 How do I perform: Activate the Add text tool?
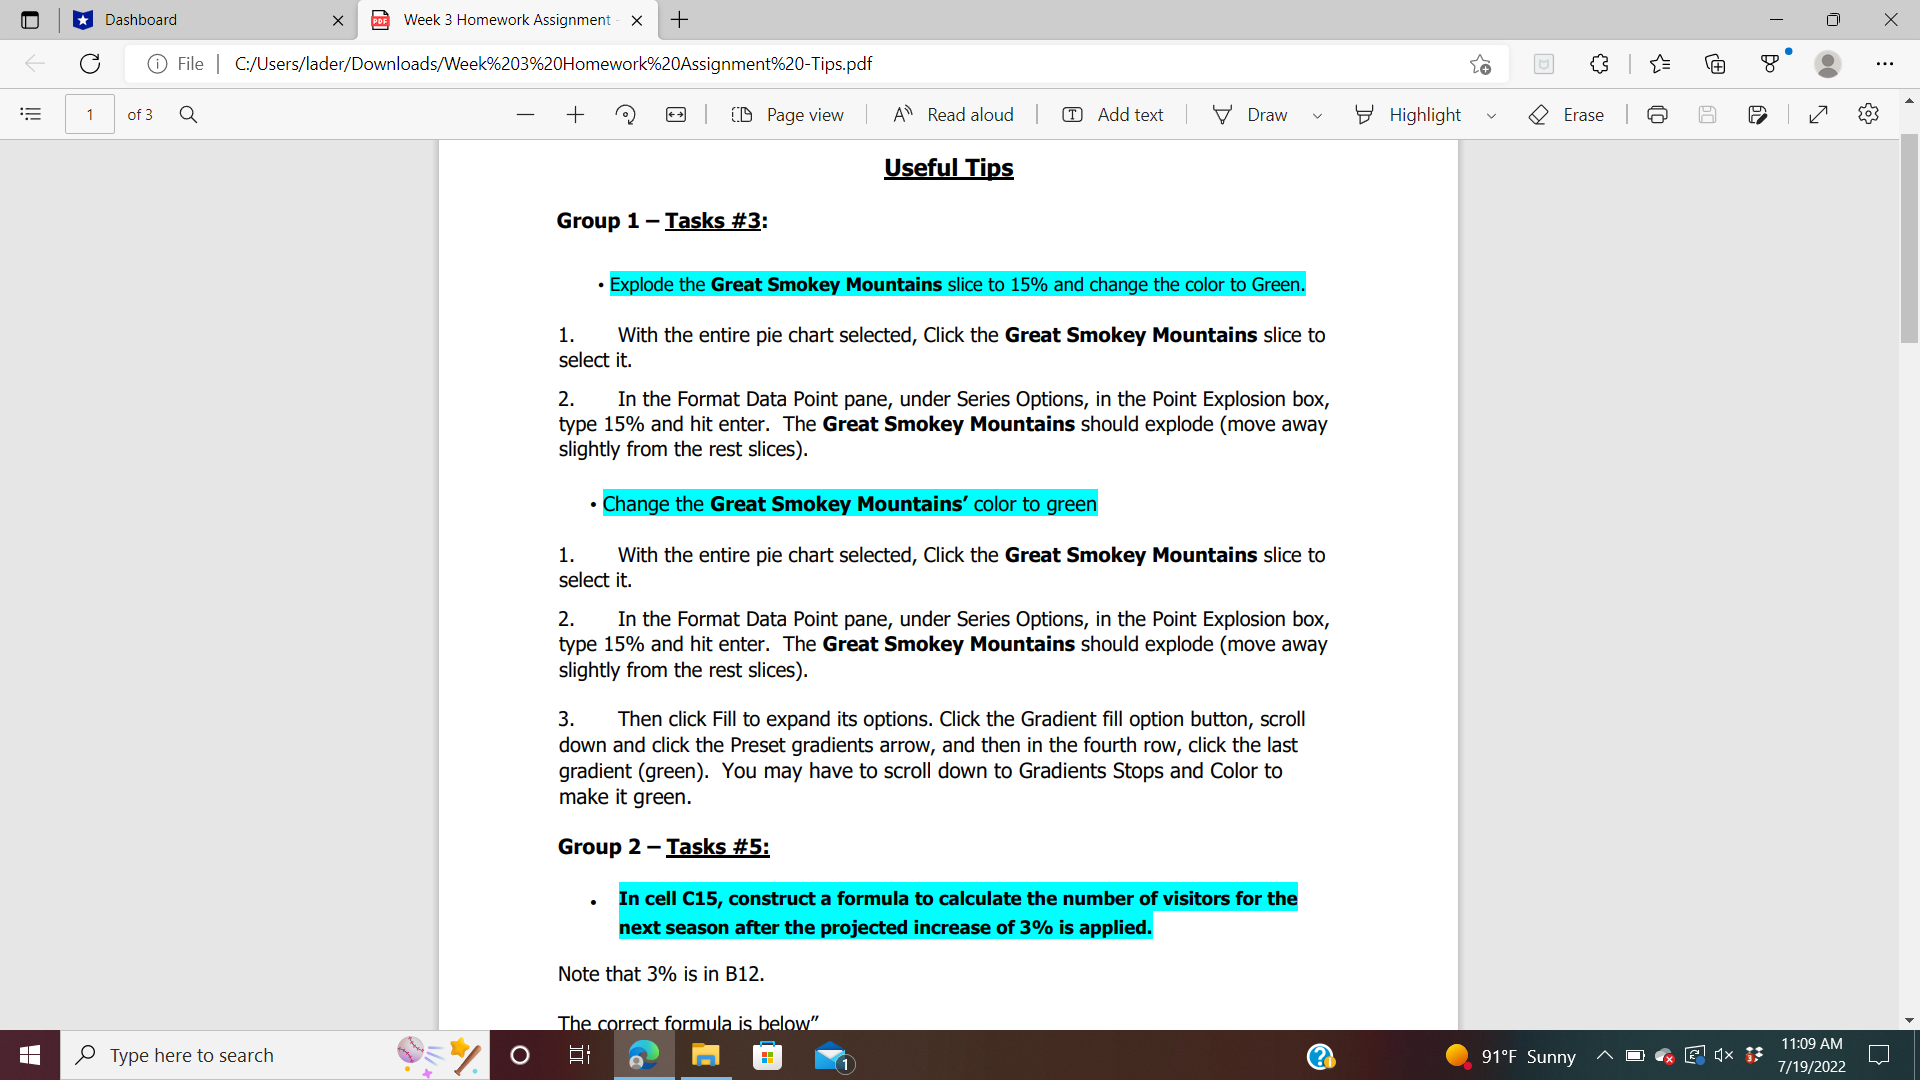pyautogui.click(x=1113, y=114)
